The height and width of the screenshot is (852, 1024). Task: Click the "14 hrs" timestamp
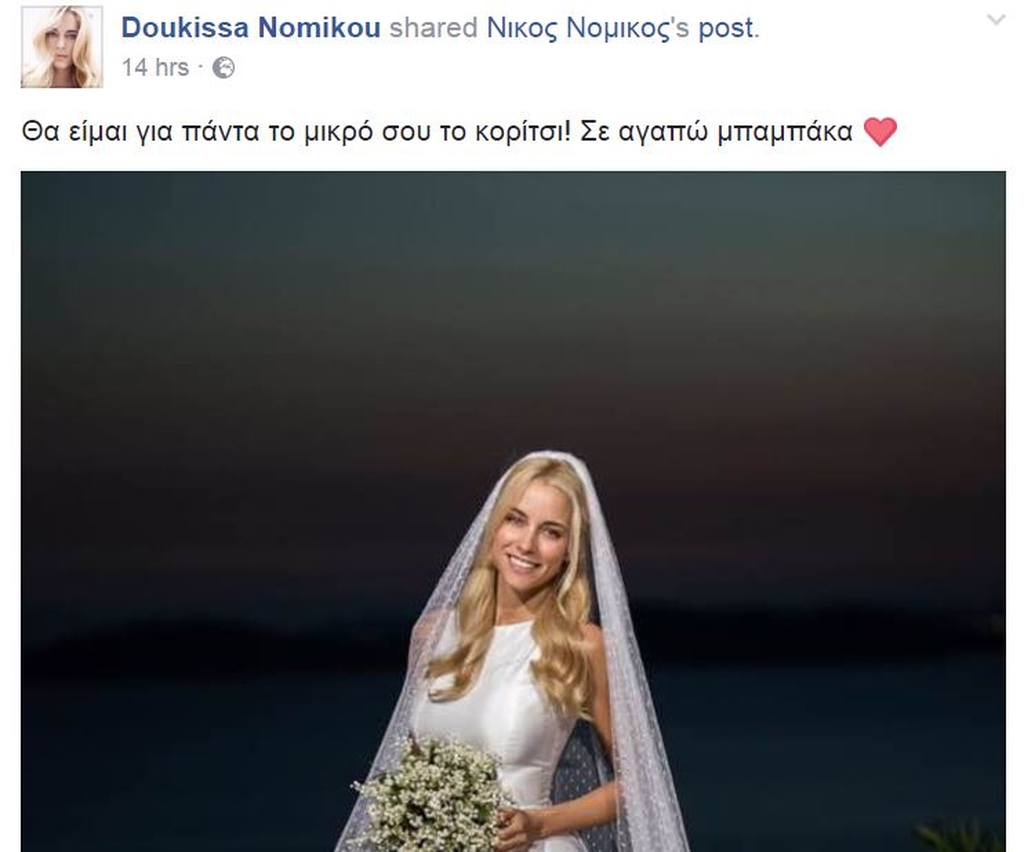click(155, 67)
